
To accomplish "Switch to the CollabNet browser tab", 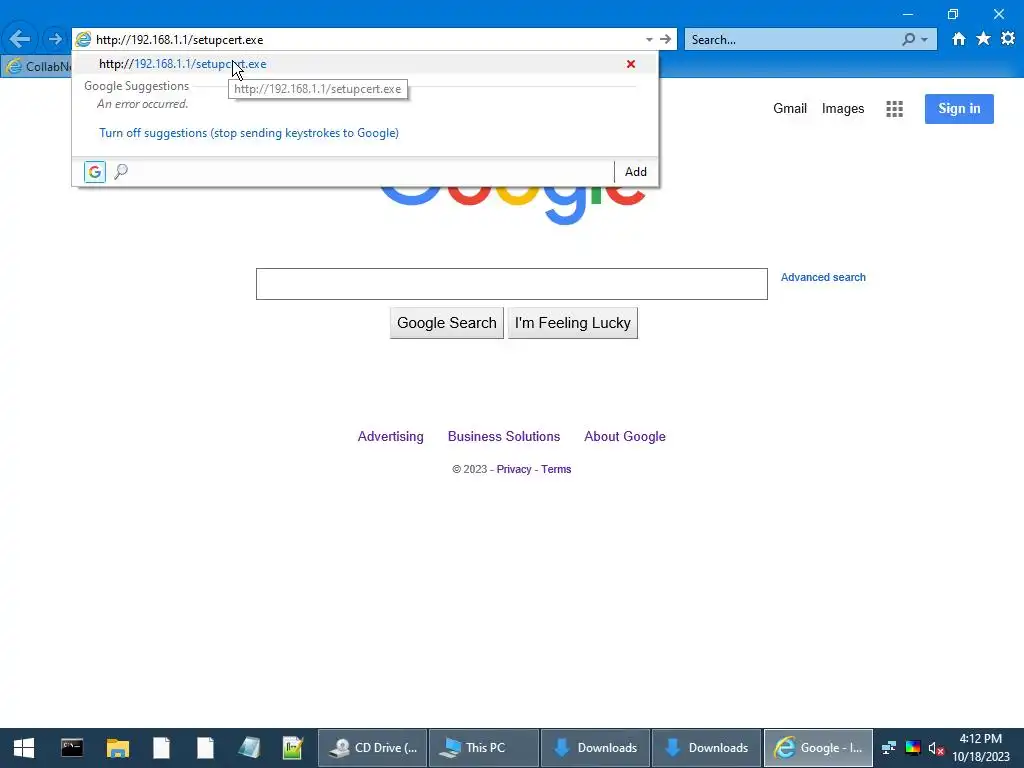I will (37, 66).
